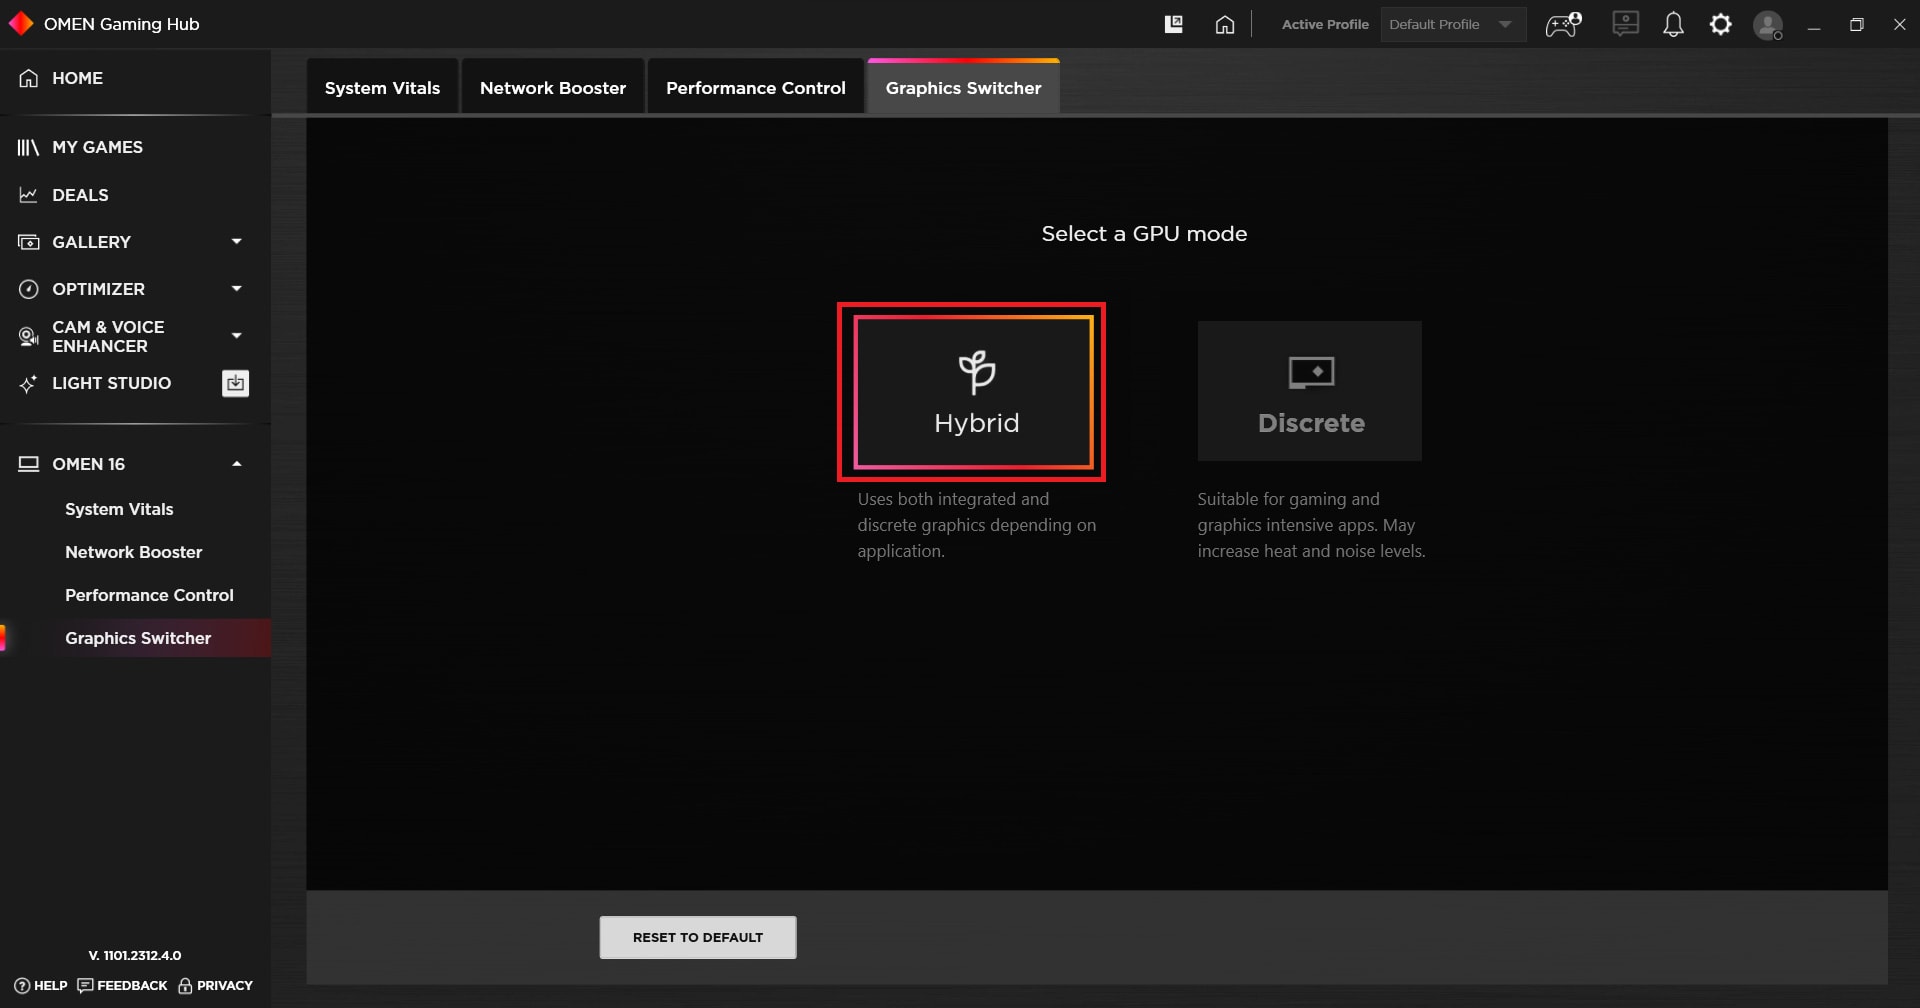Select the Hybrid GPU mode
This screenshot has height=1008, width=1920.
(x=974, y=392)
